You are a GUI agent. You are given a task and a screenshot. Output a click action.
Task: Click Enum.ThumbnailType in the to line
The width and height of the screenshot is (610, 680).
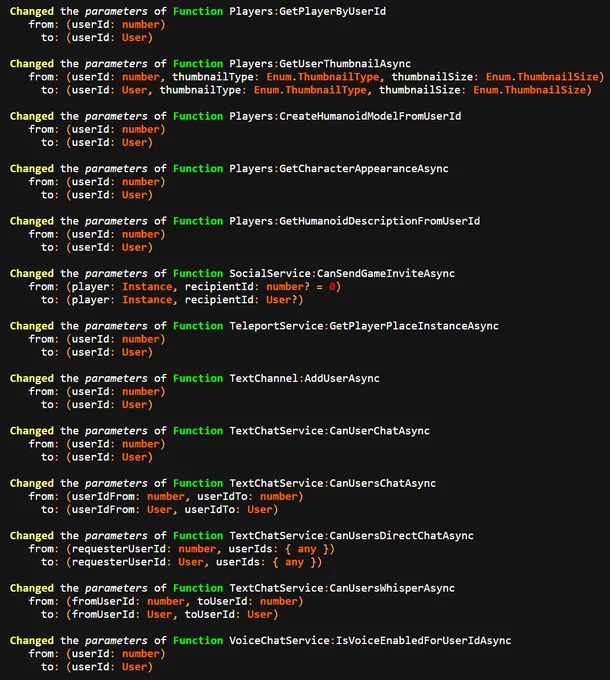310,90
